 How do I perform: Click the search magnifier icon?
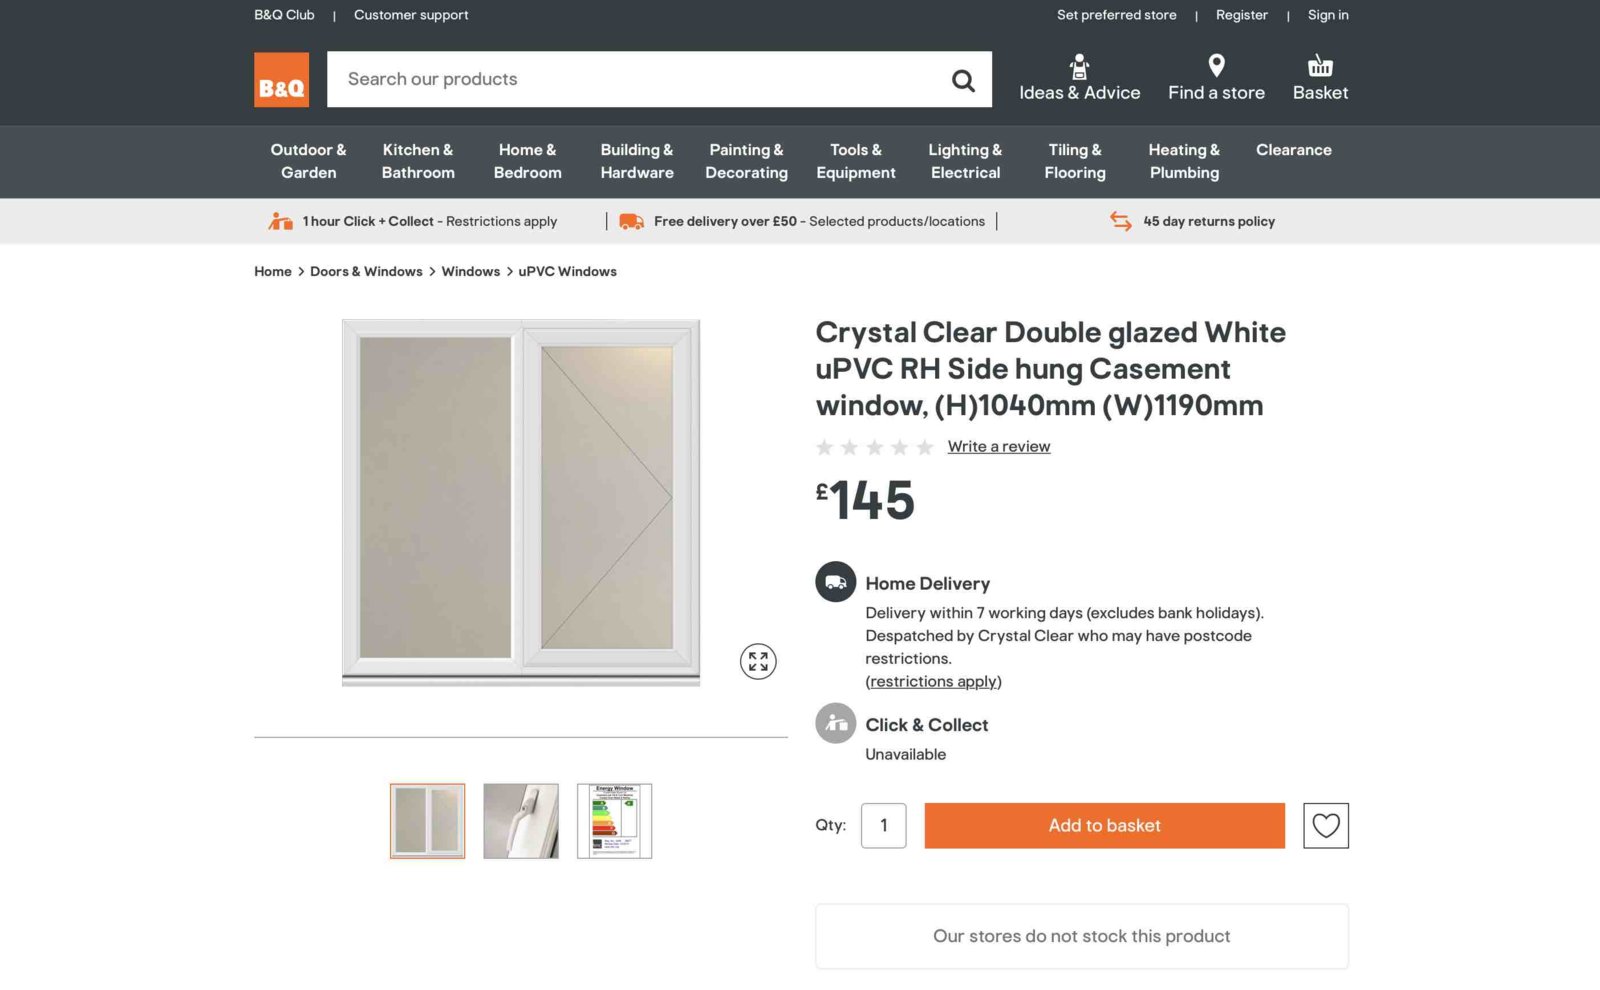click(x=963, y=80)
